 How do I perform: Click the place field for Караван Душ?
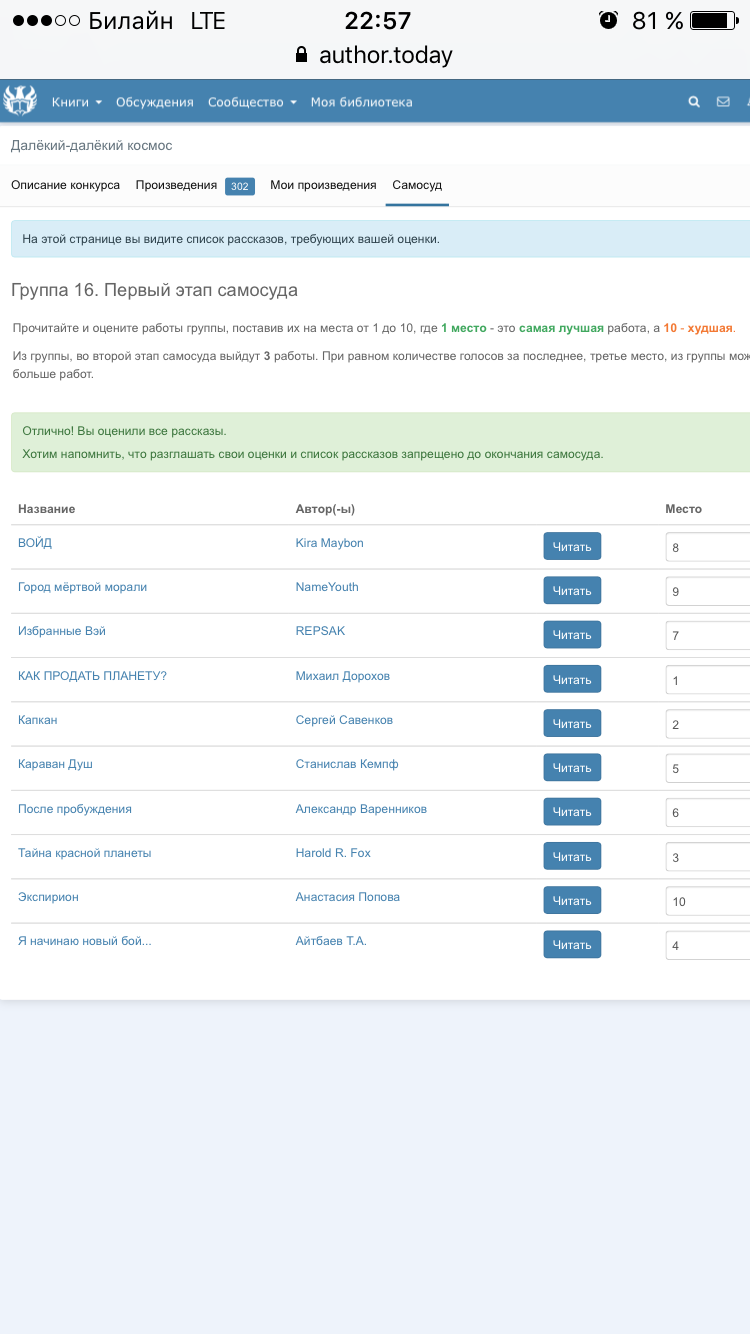707,769
